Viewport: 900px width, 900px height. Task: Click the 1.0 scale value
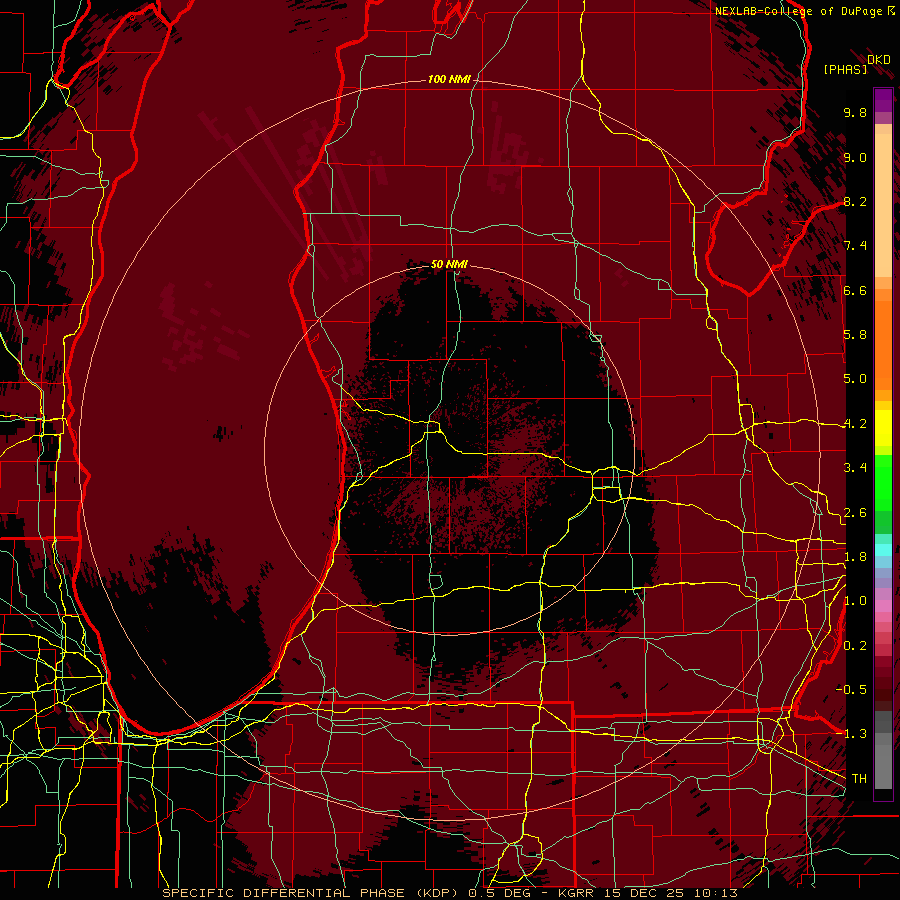pos(855,601)
